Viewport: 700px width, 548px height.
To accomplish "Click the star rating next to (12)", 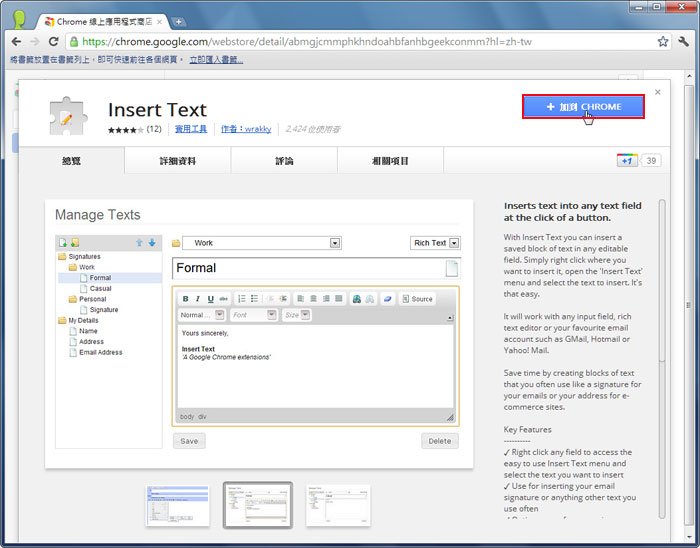I will tap(125, 129).
